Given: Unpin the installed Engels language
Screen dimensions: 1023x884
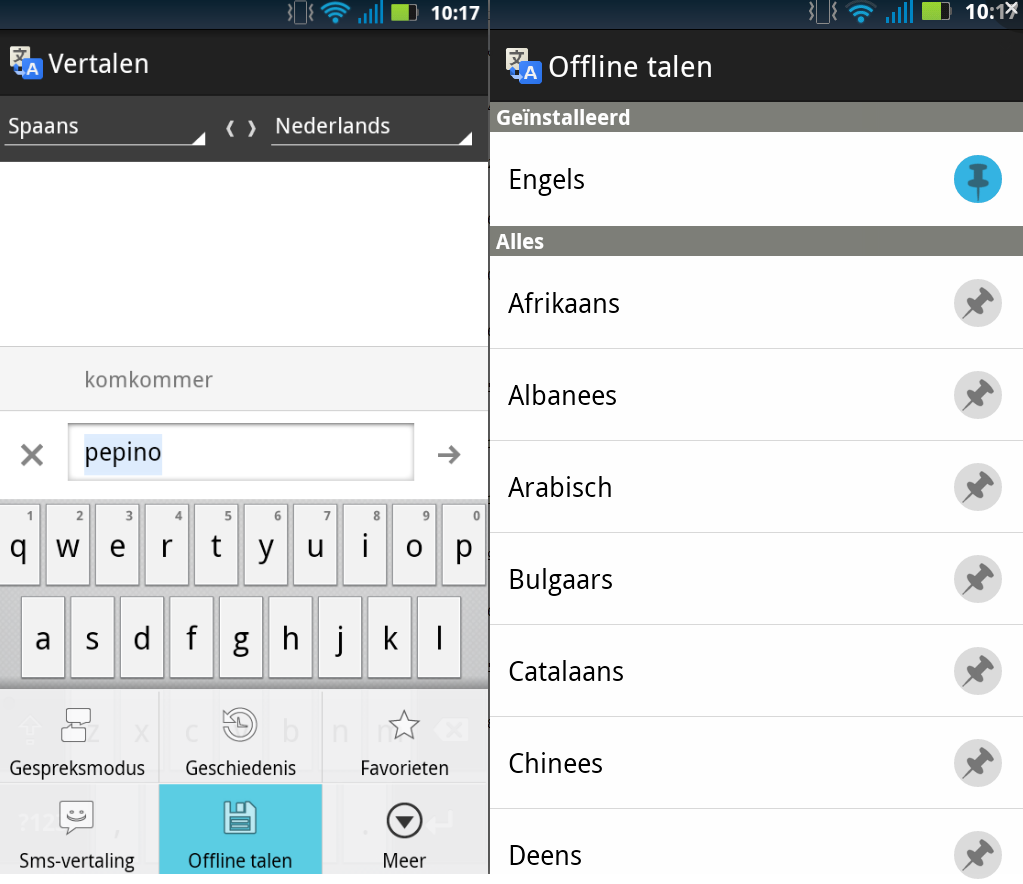Looking at the screenshot, I should pyautogui.click(x=977, y=180).
